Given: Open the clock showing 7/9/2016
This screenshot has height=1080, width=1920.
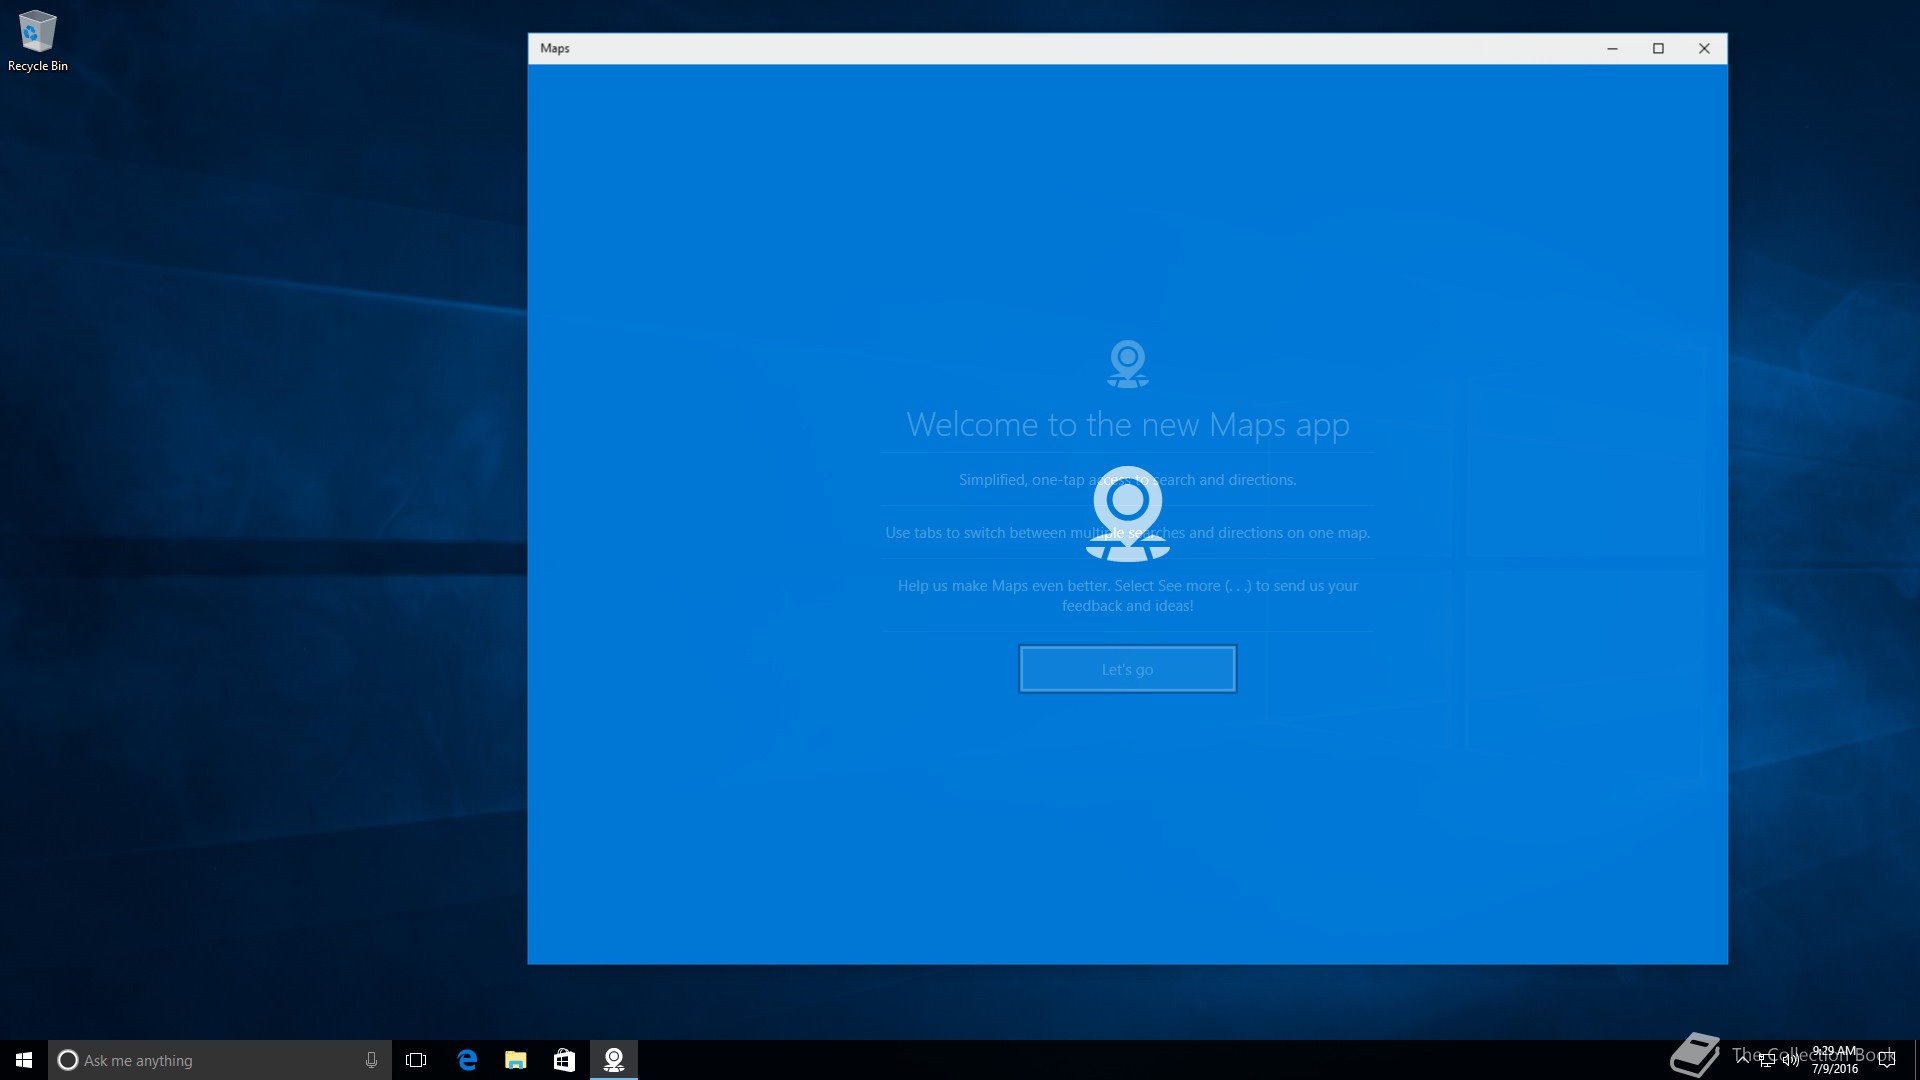Looking at the screenshot, I should (1835, 1060).
